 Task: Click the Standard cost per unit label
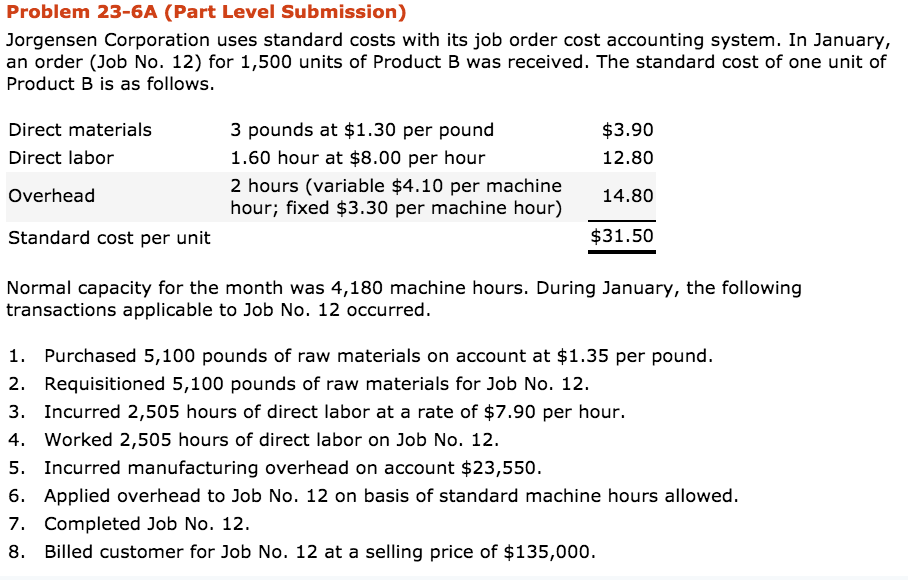[109, 238]
